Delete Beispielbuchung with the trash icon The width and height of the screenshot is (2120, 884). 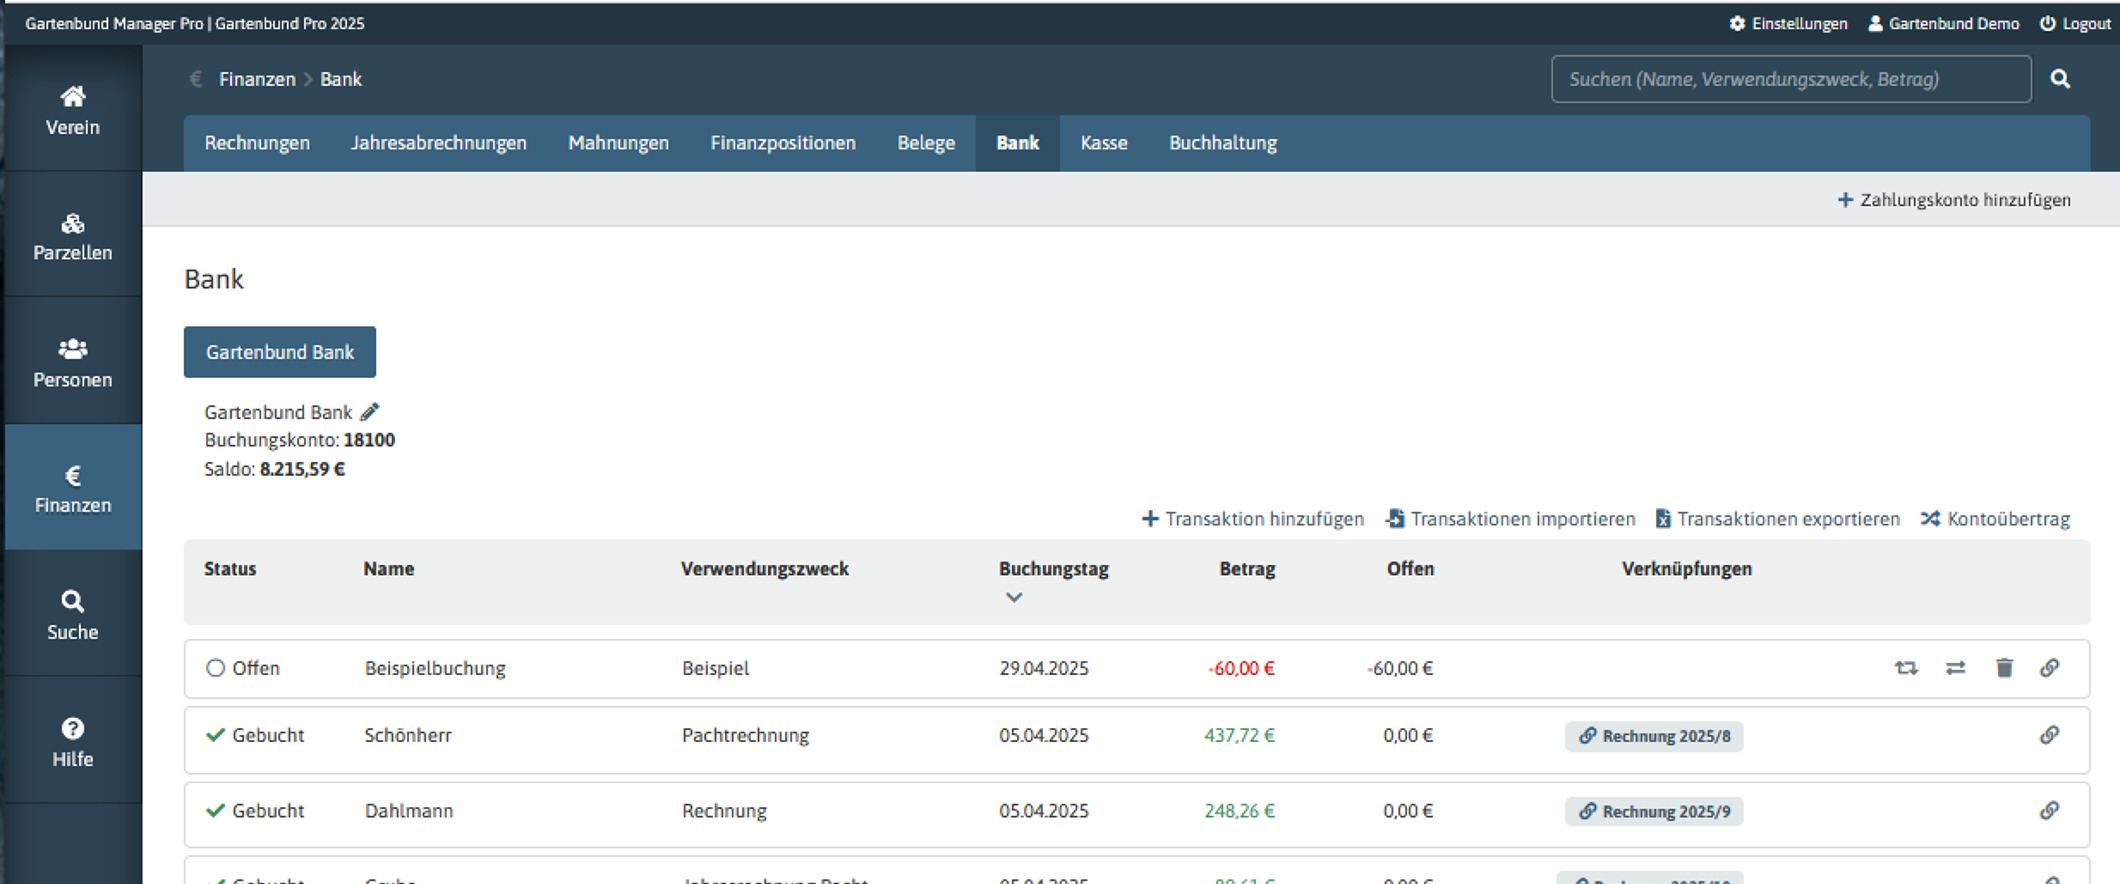[2004, 668]
